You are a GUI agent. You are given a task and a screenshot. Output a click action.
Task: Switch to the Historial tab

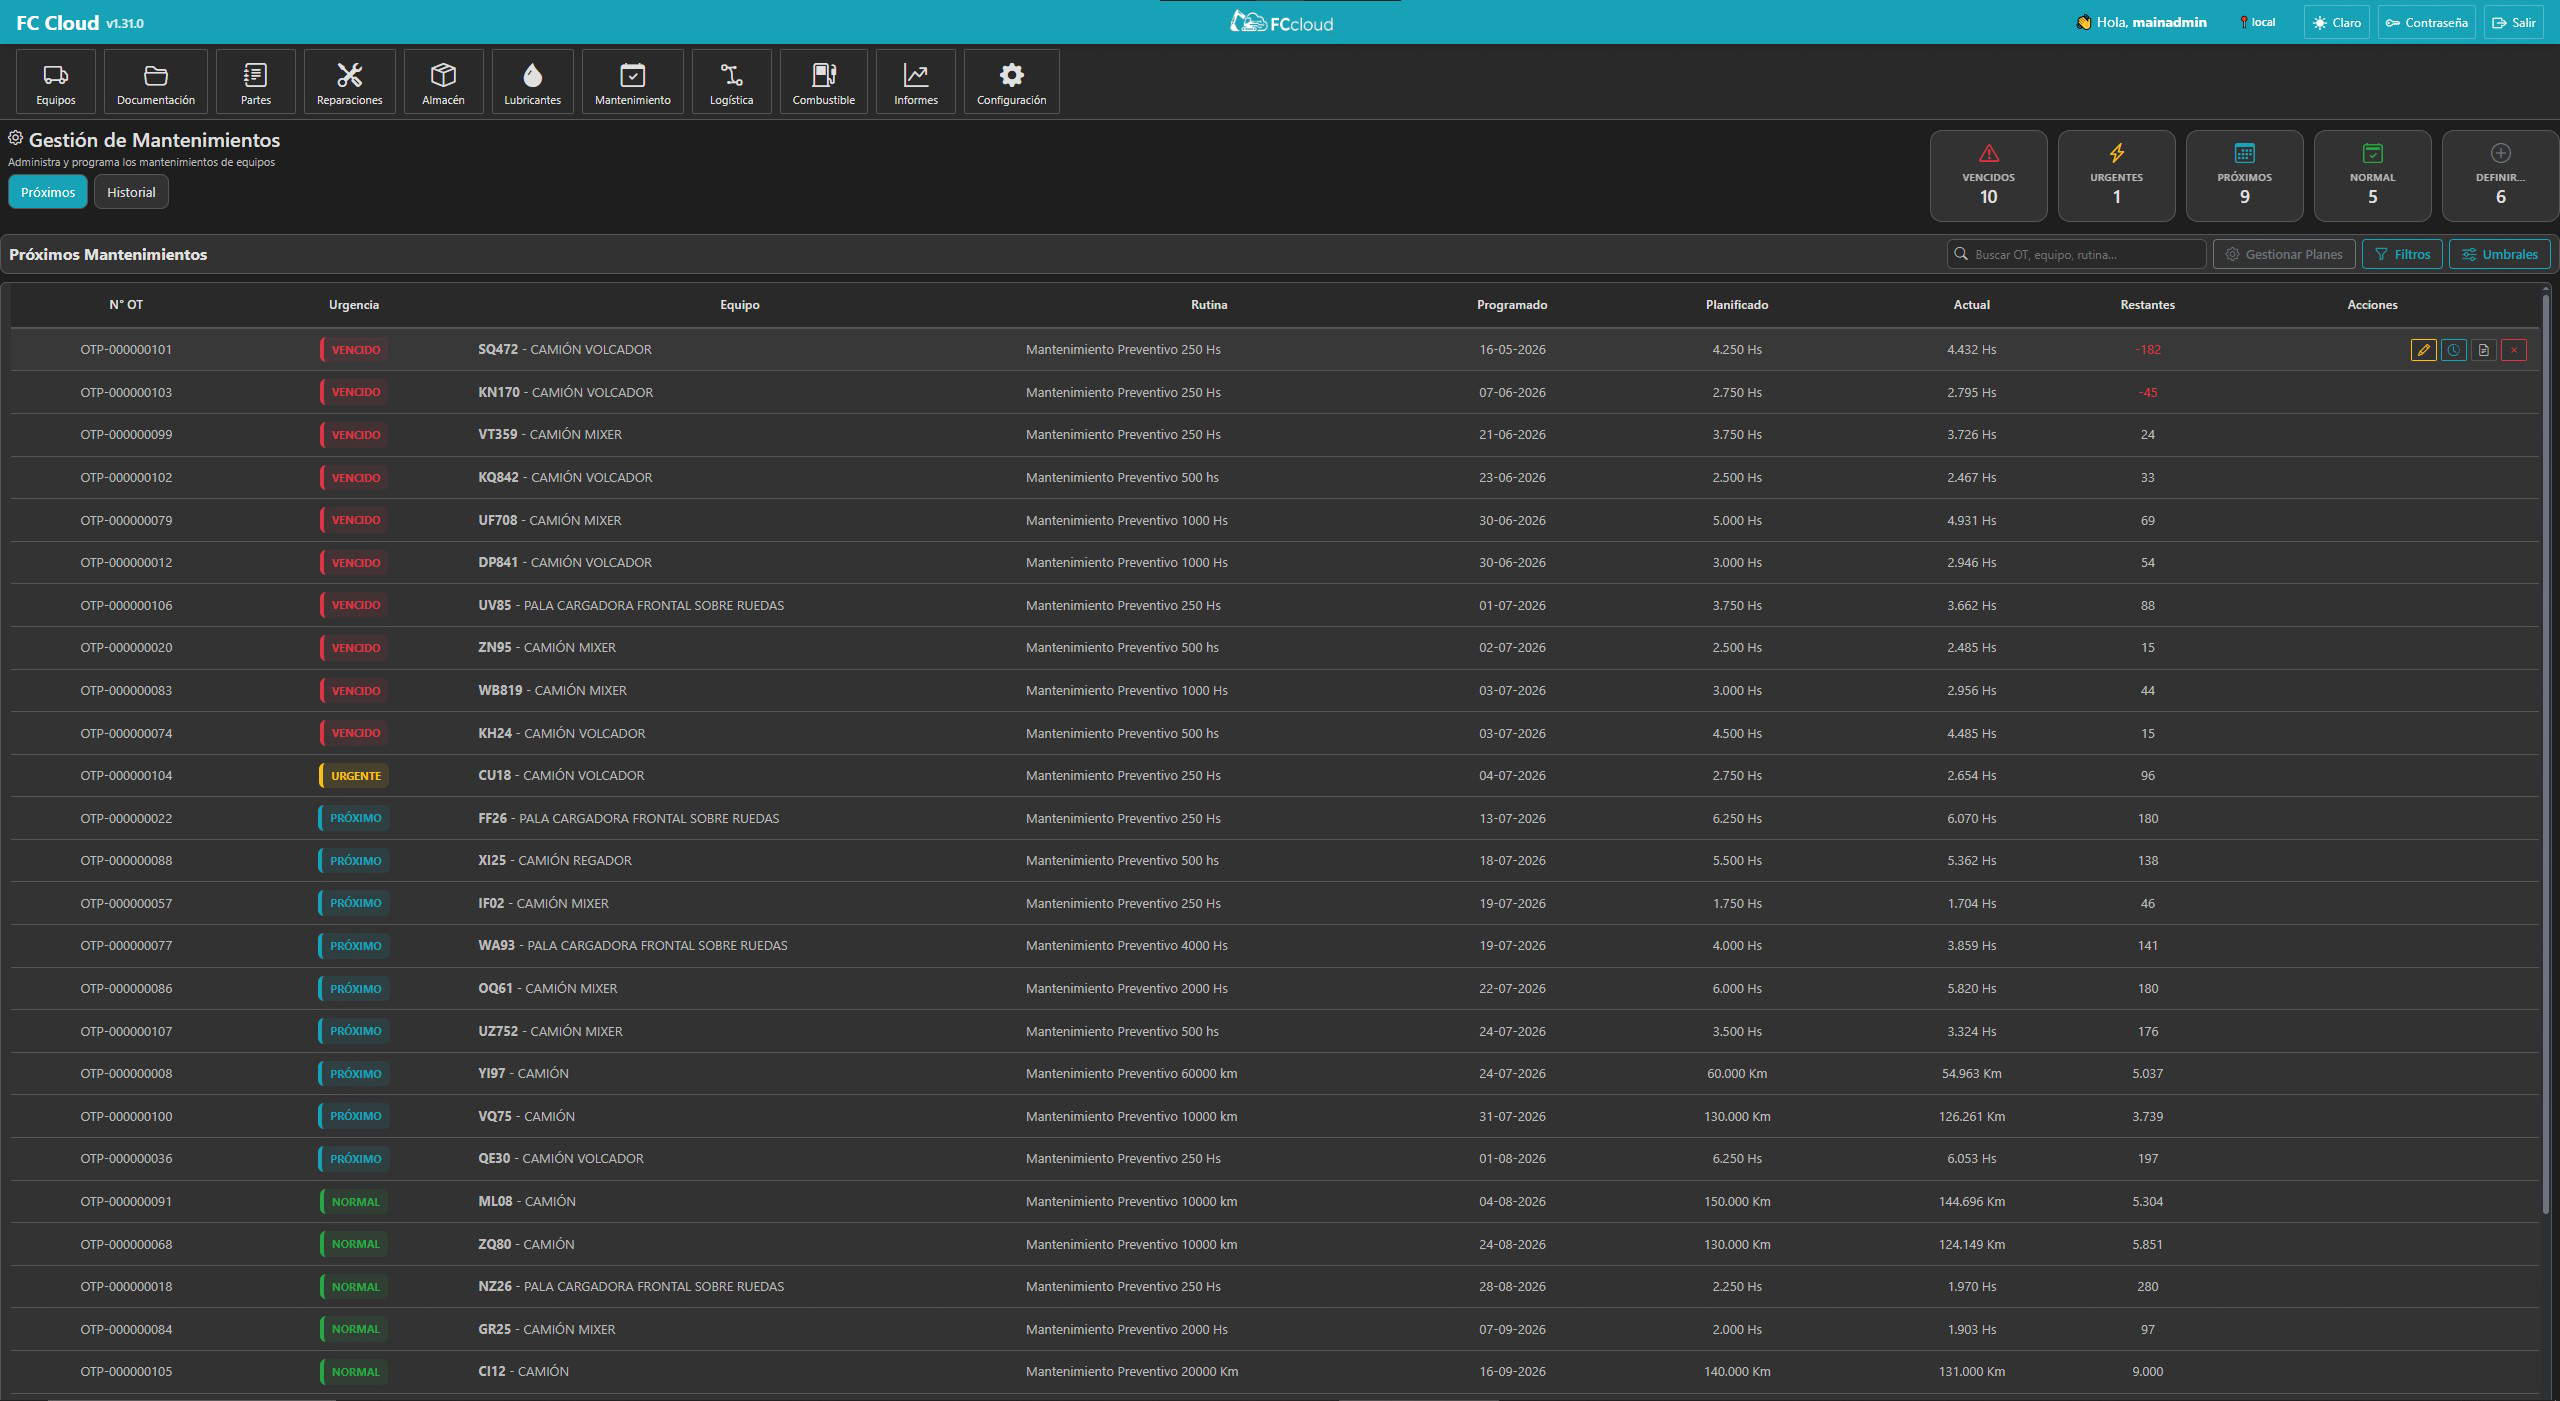click(131, 192)
